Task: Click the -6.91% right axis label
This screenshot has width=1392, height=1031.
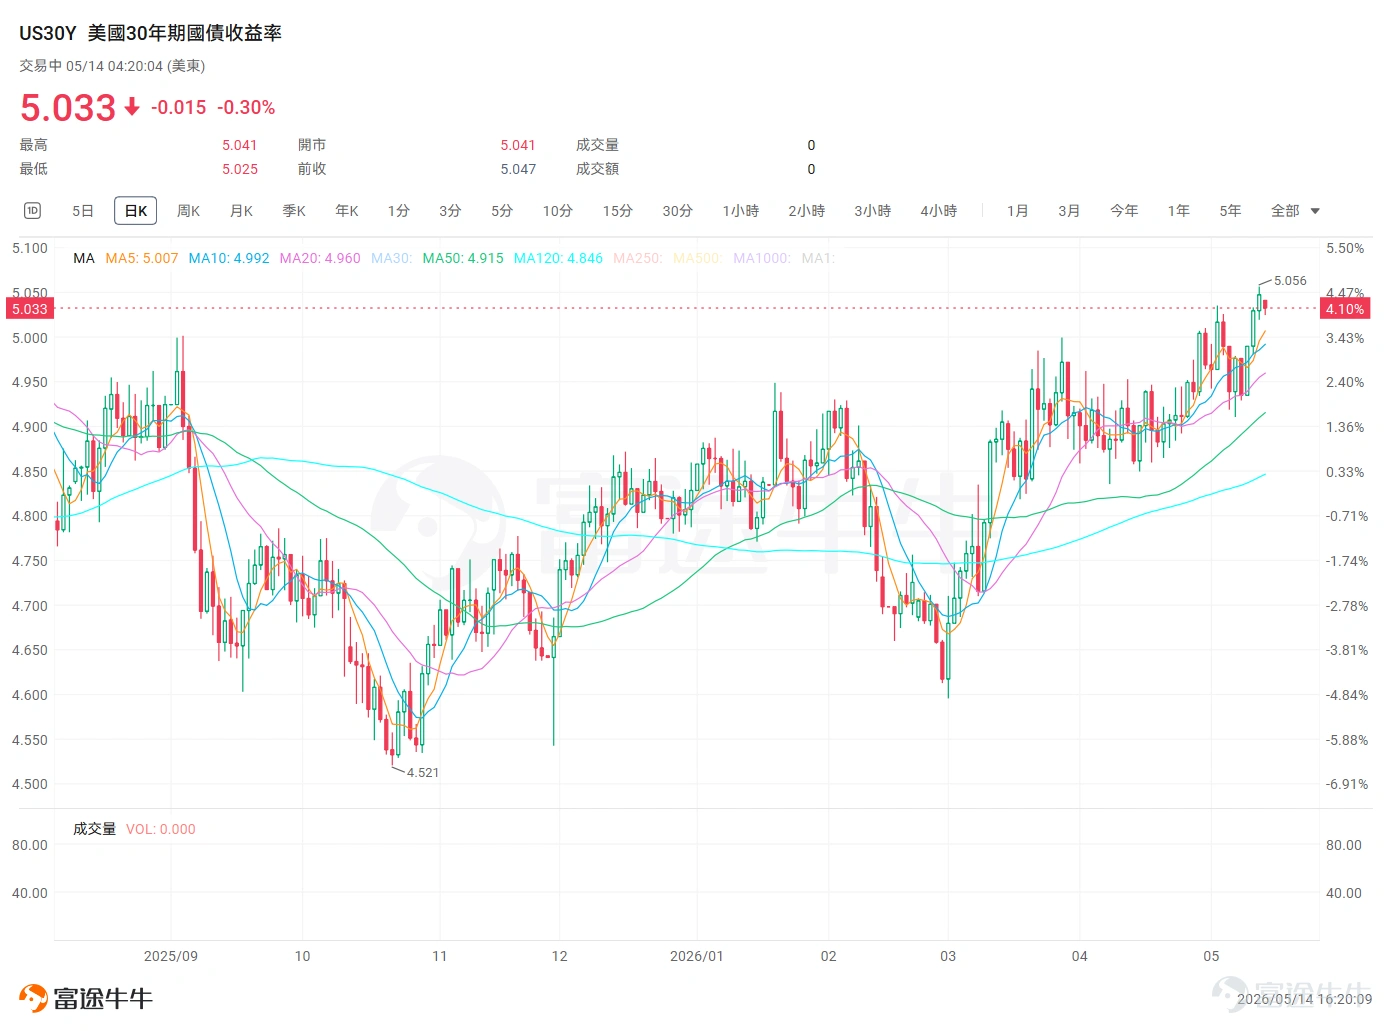Action: click(1347, 784)
